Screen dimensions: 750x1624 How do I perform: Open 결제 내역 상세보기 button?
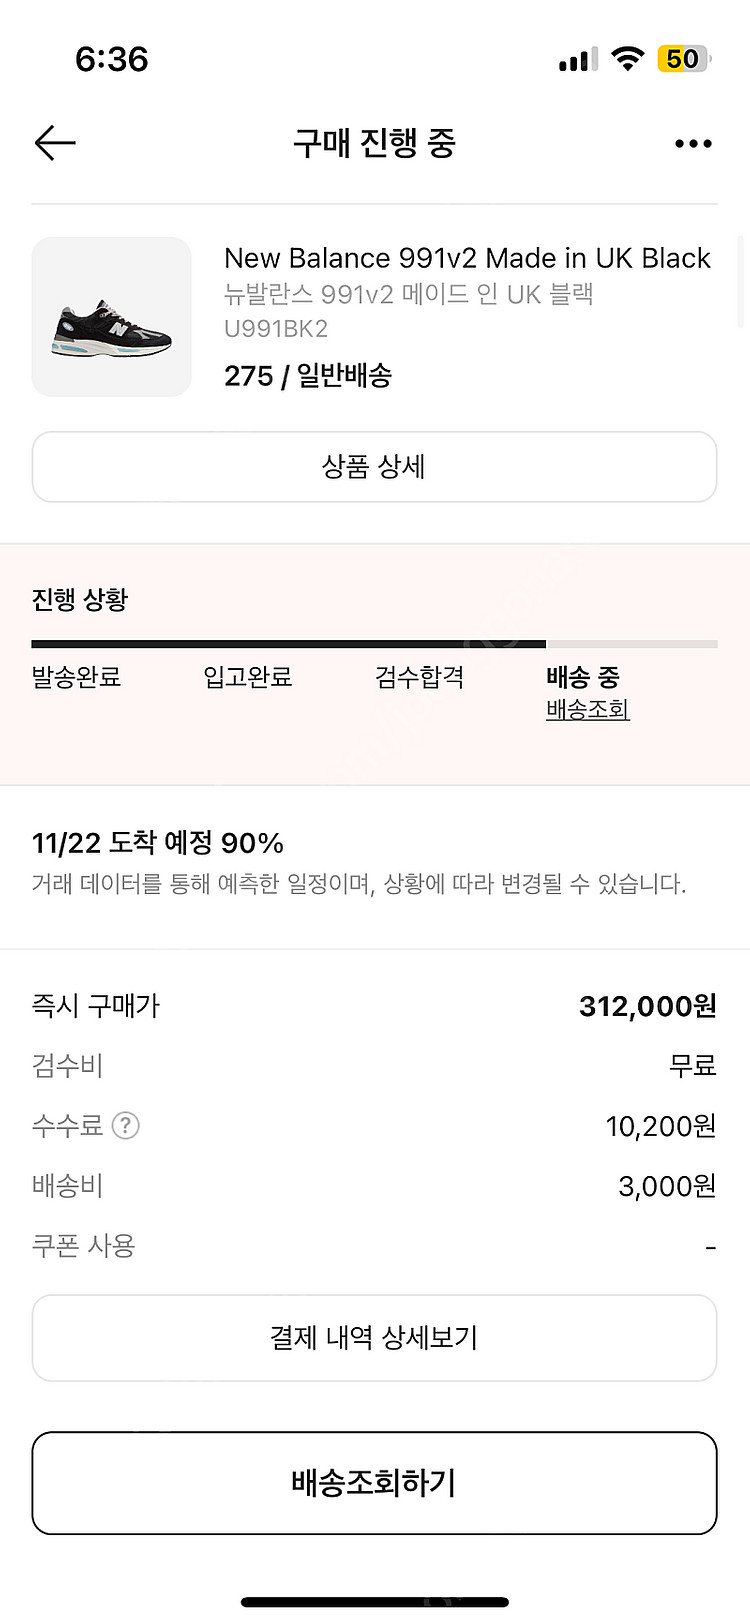(374, 1338)
